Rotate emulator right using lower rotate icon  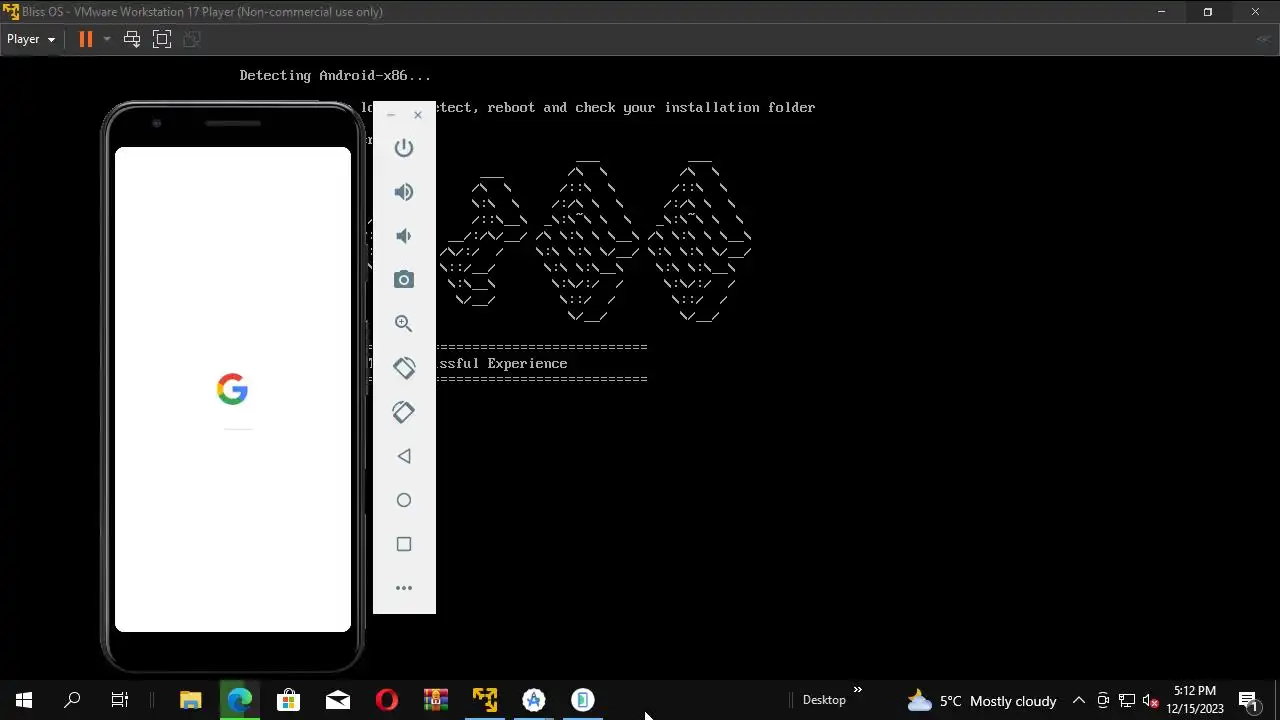coord(404,412)
